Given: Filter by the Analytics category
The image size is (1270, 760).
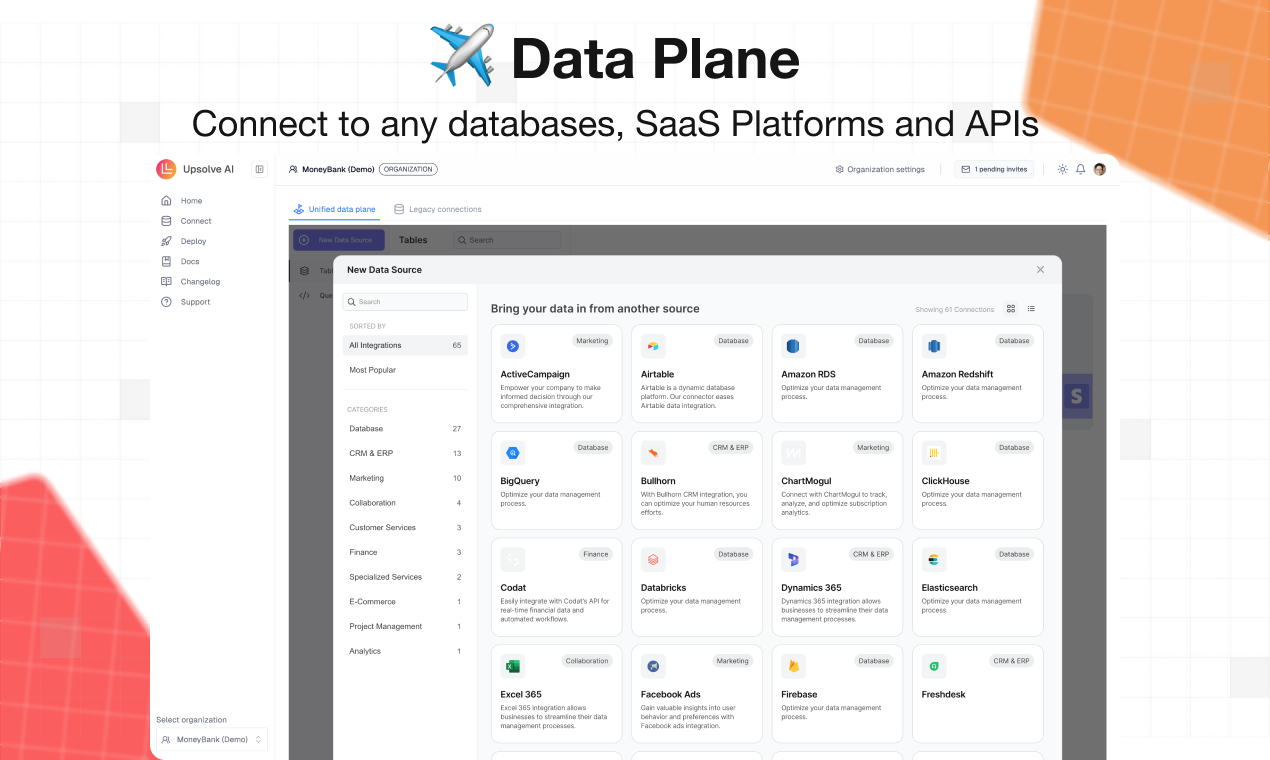Looking at the screenshot, I should pos(405,651).
